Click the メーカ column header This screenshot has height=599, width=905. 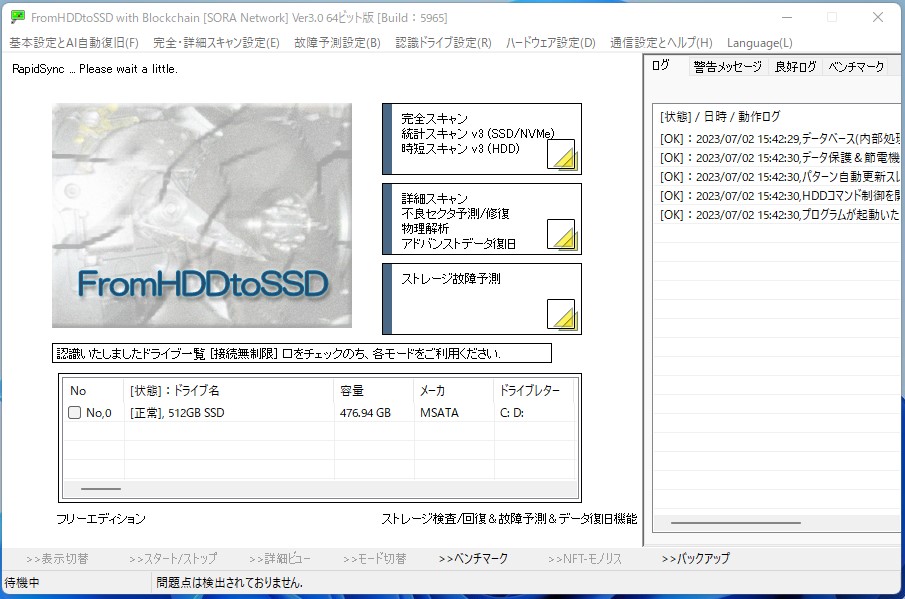(454, 391)
